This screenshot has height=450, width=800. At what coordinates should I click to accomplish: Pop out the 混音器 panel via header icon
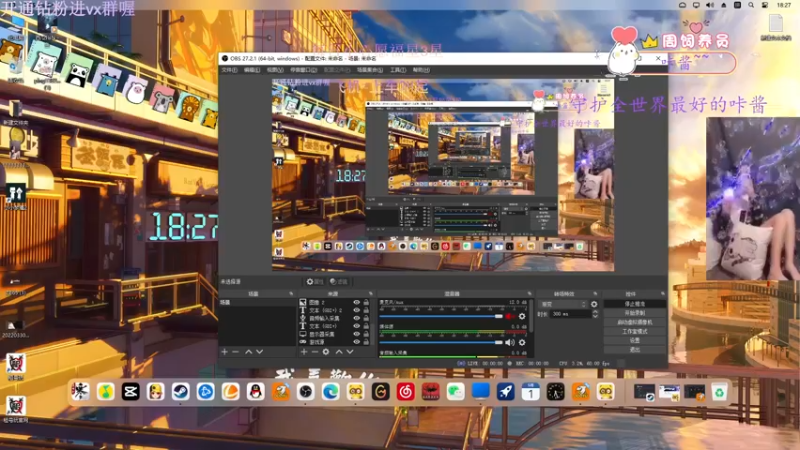click(529, 294)
